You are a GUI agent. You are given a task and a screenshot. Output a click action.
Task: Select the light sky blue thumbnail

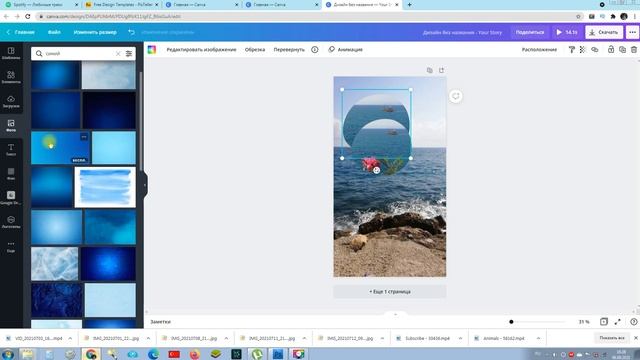(114, 147)
